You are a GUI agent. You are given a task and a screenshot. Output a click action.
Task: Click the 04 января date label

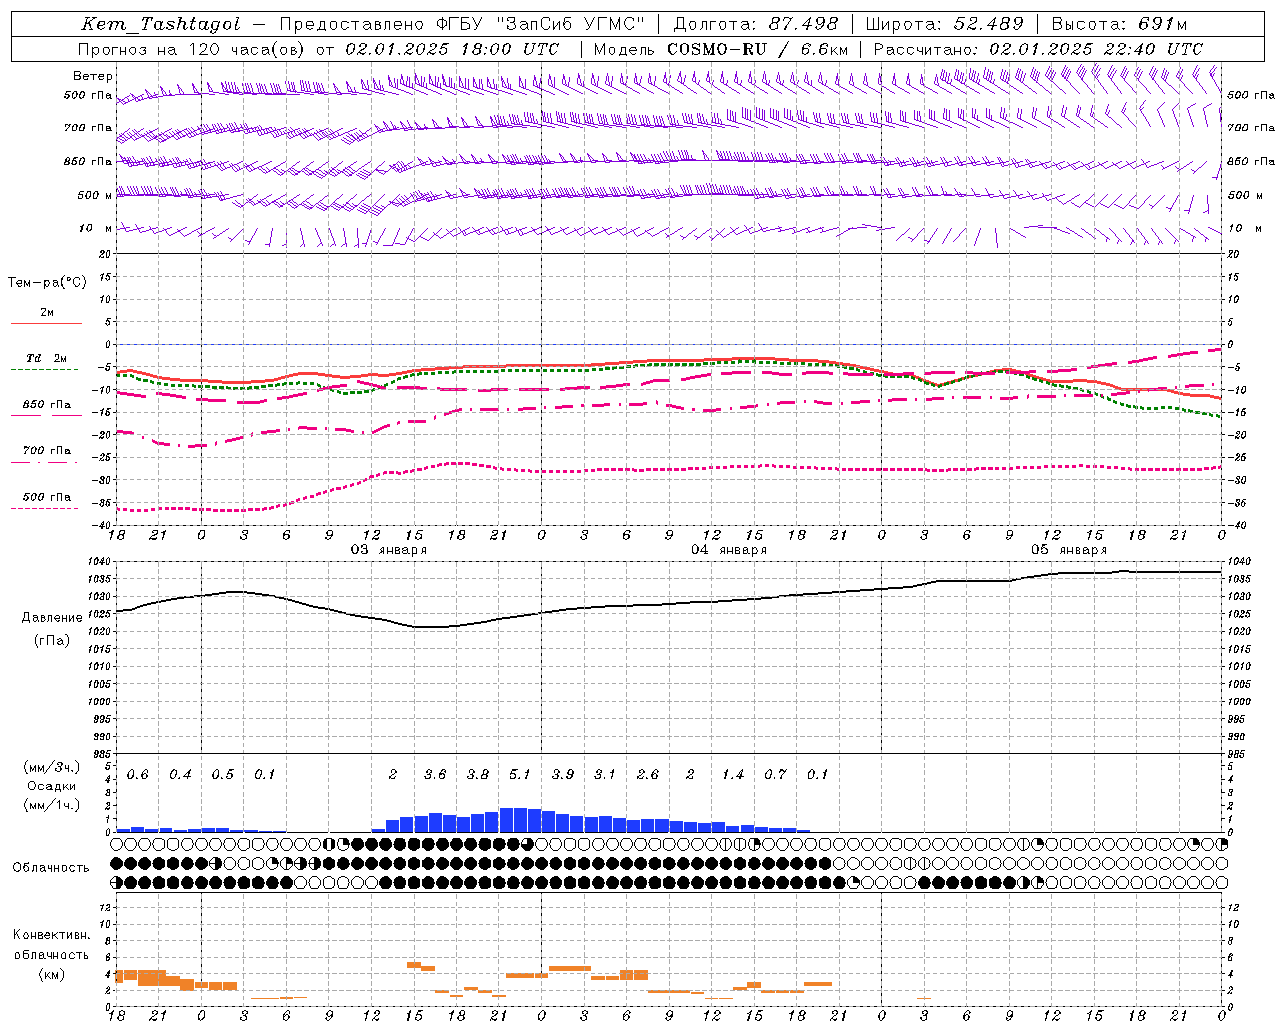pos(729,550)
